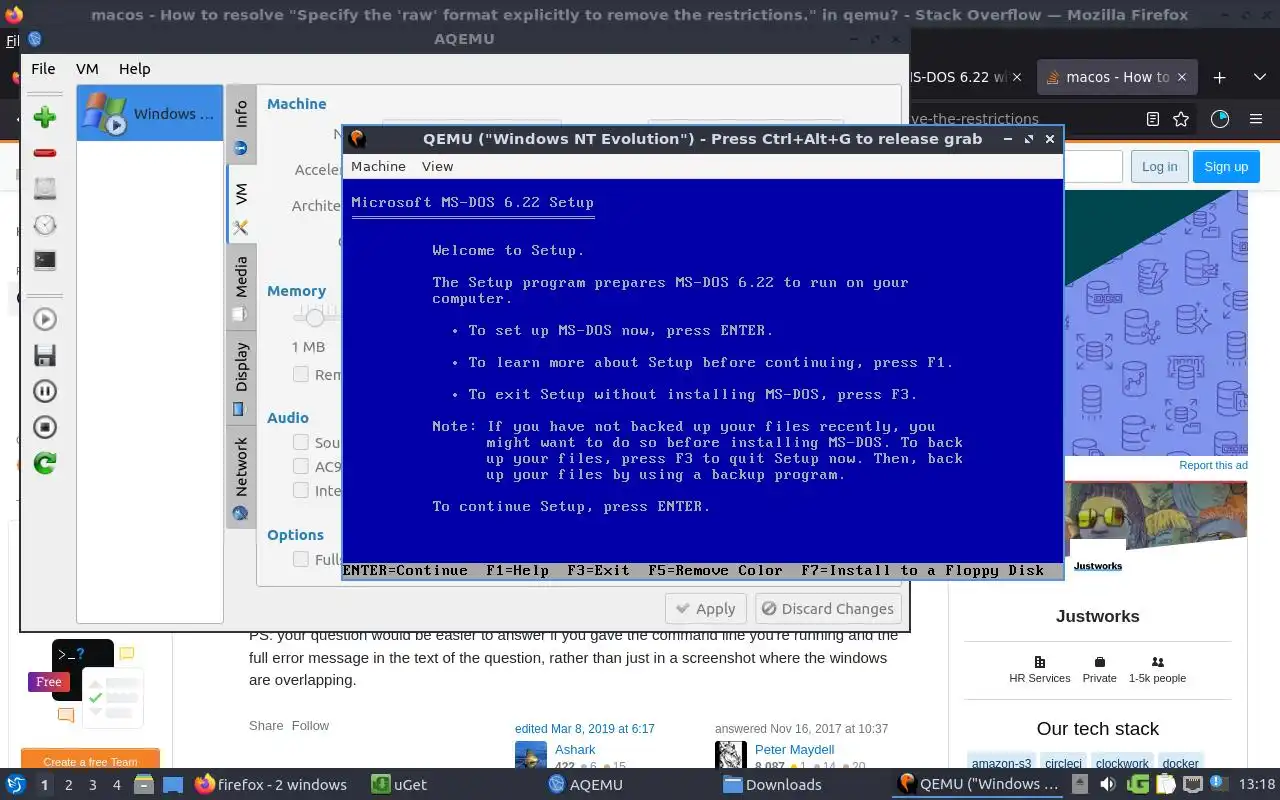Open the terminal console icon in AQEMU toolbar
The height and width of the screenshot is (800, 1280).
pyautogui.click(x=44, y=260)
